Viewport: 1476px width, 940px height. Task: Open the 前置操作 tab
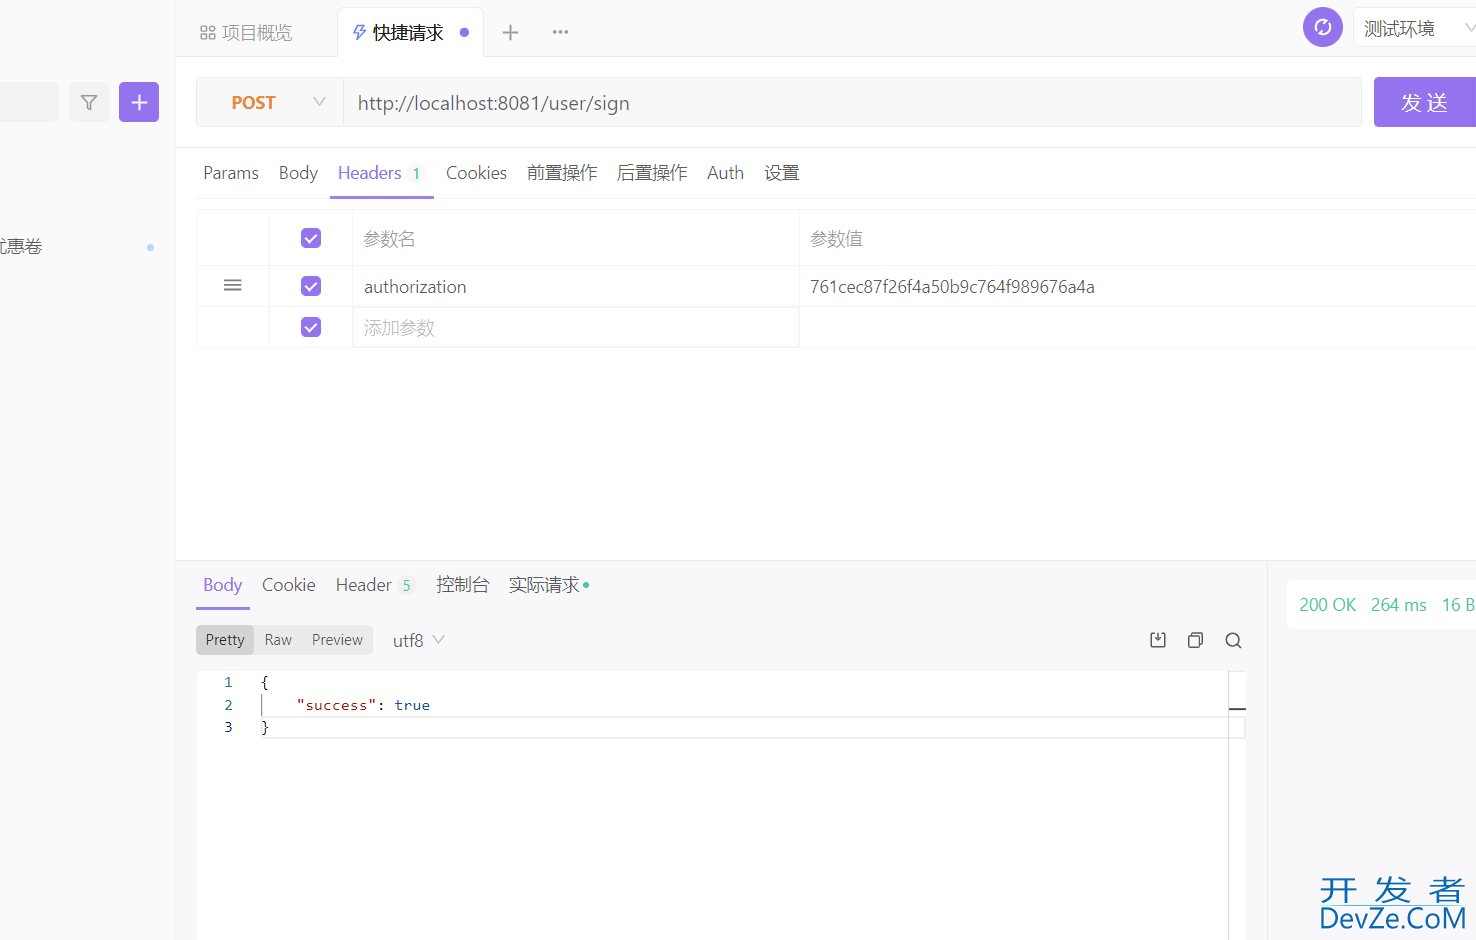point(562,173)
